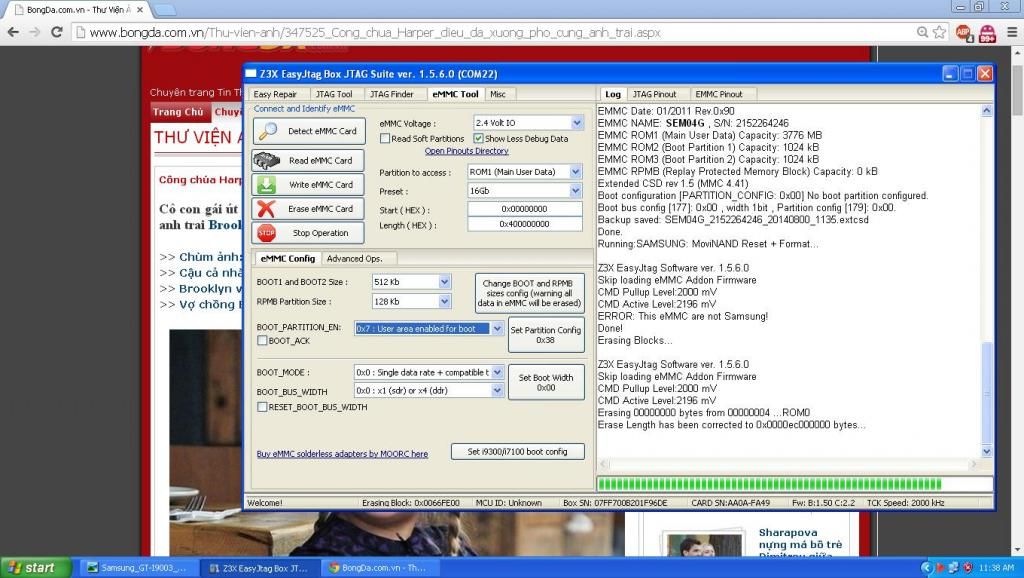The width and height of the screenshot is (1024, 578).
Task: Click the red X icon on Erase eMMC Card
Action: click(x=266, y=209)
